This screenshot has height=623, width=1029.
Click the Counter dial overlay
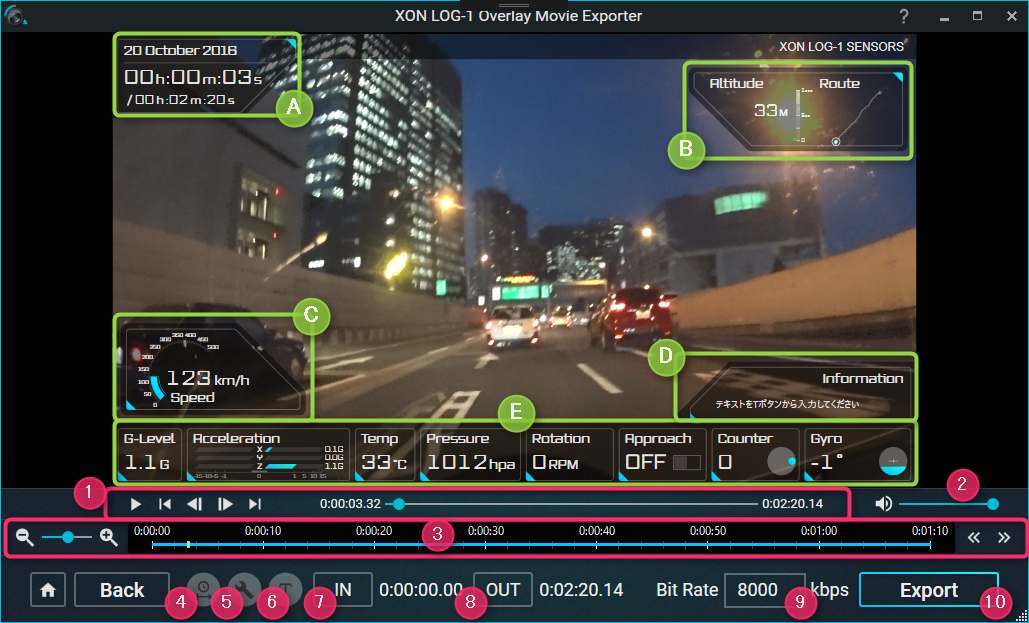tap(782, 461)
